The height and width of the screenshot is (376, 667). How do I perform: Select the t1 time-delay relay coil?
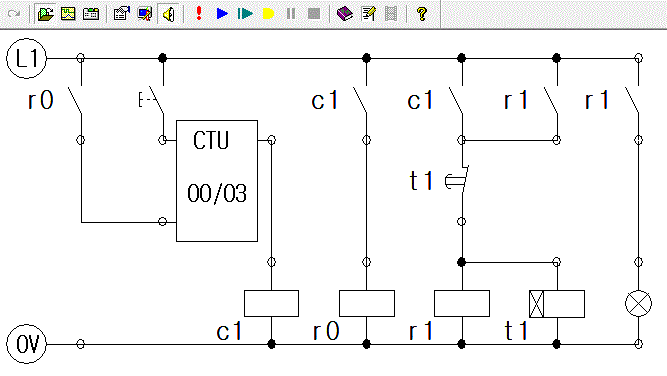coord(557,304)
